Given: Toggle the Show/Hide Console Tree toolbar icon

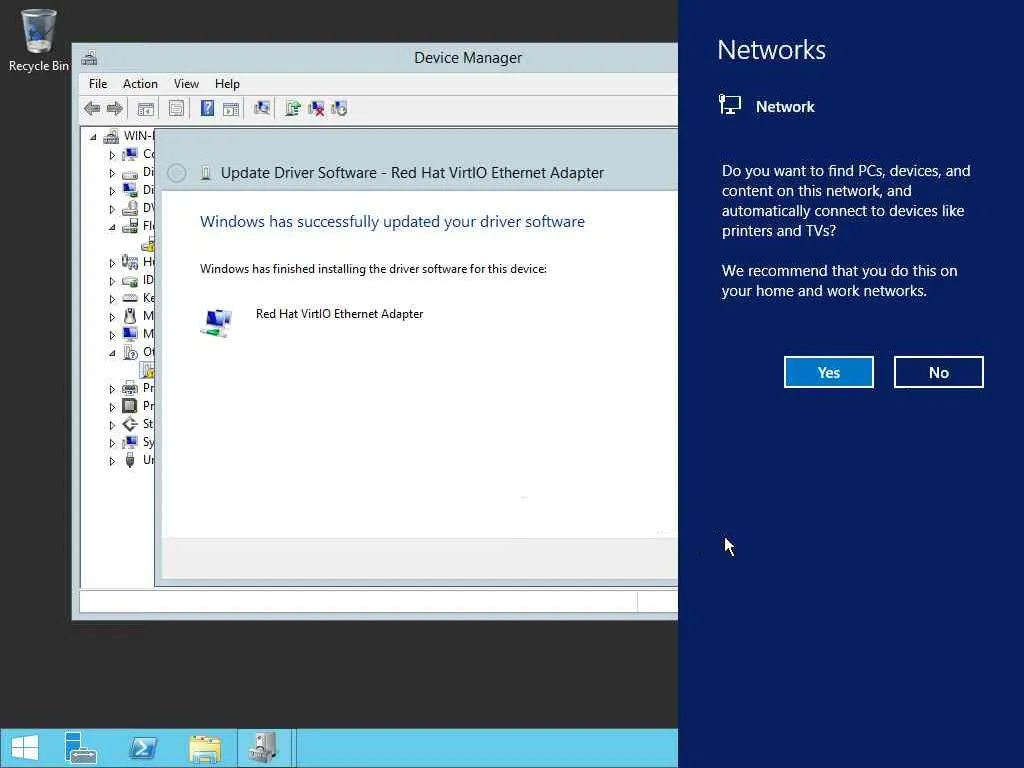Looking at the screenshot, I should [x=146, y=108].
